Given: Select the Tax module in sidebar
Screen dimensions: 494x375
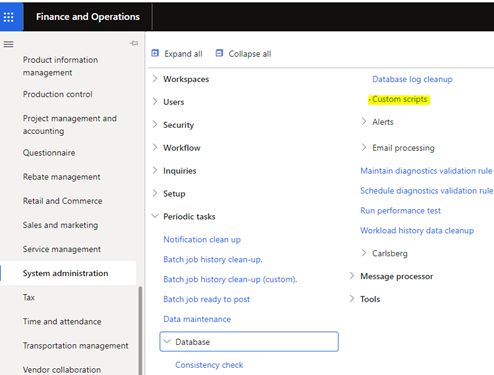Looking at the screenshot, I should [29, 297].
